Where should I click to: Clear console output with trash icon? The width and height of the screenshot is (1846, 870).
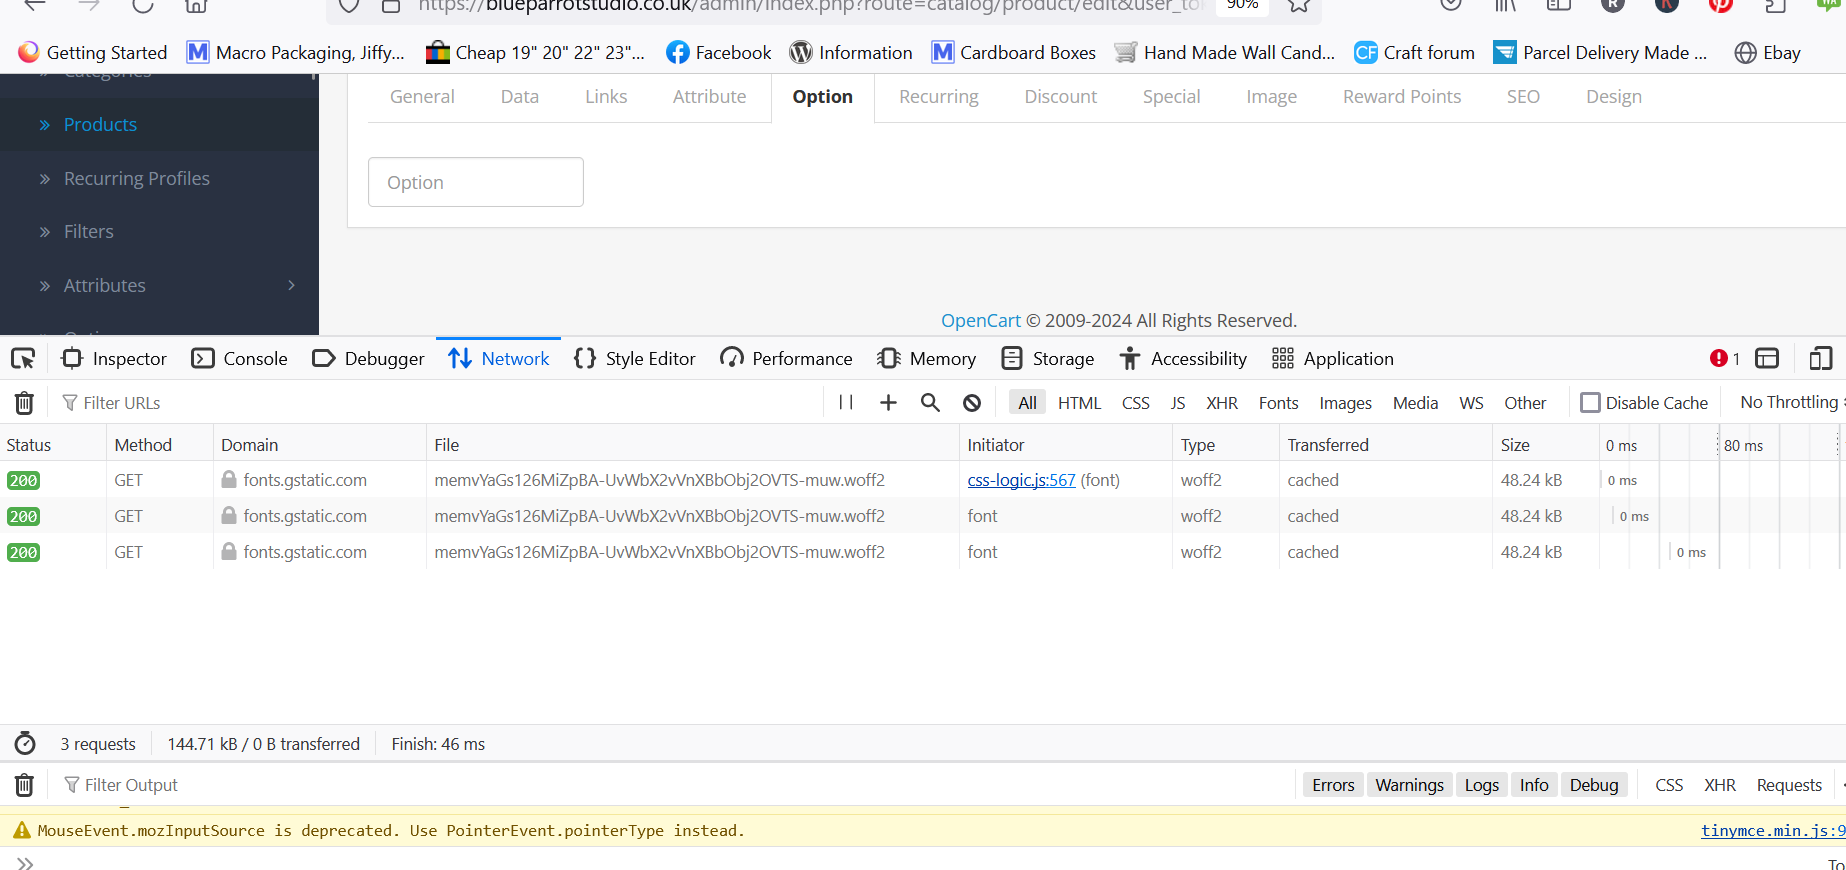click(24, 785)
